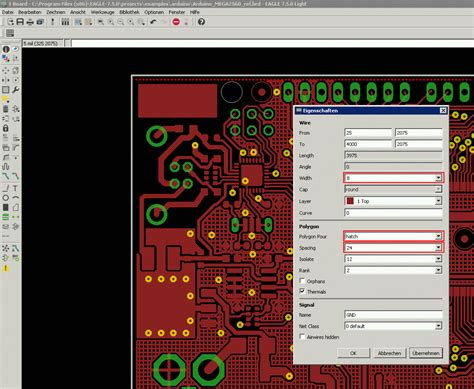The width and height of the screenshot is (474, 389).
Task: Select the Rectangle fill tool
Action: (6, 207)
